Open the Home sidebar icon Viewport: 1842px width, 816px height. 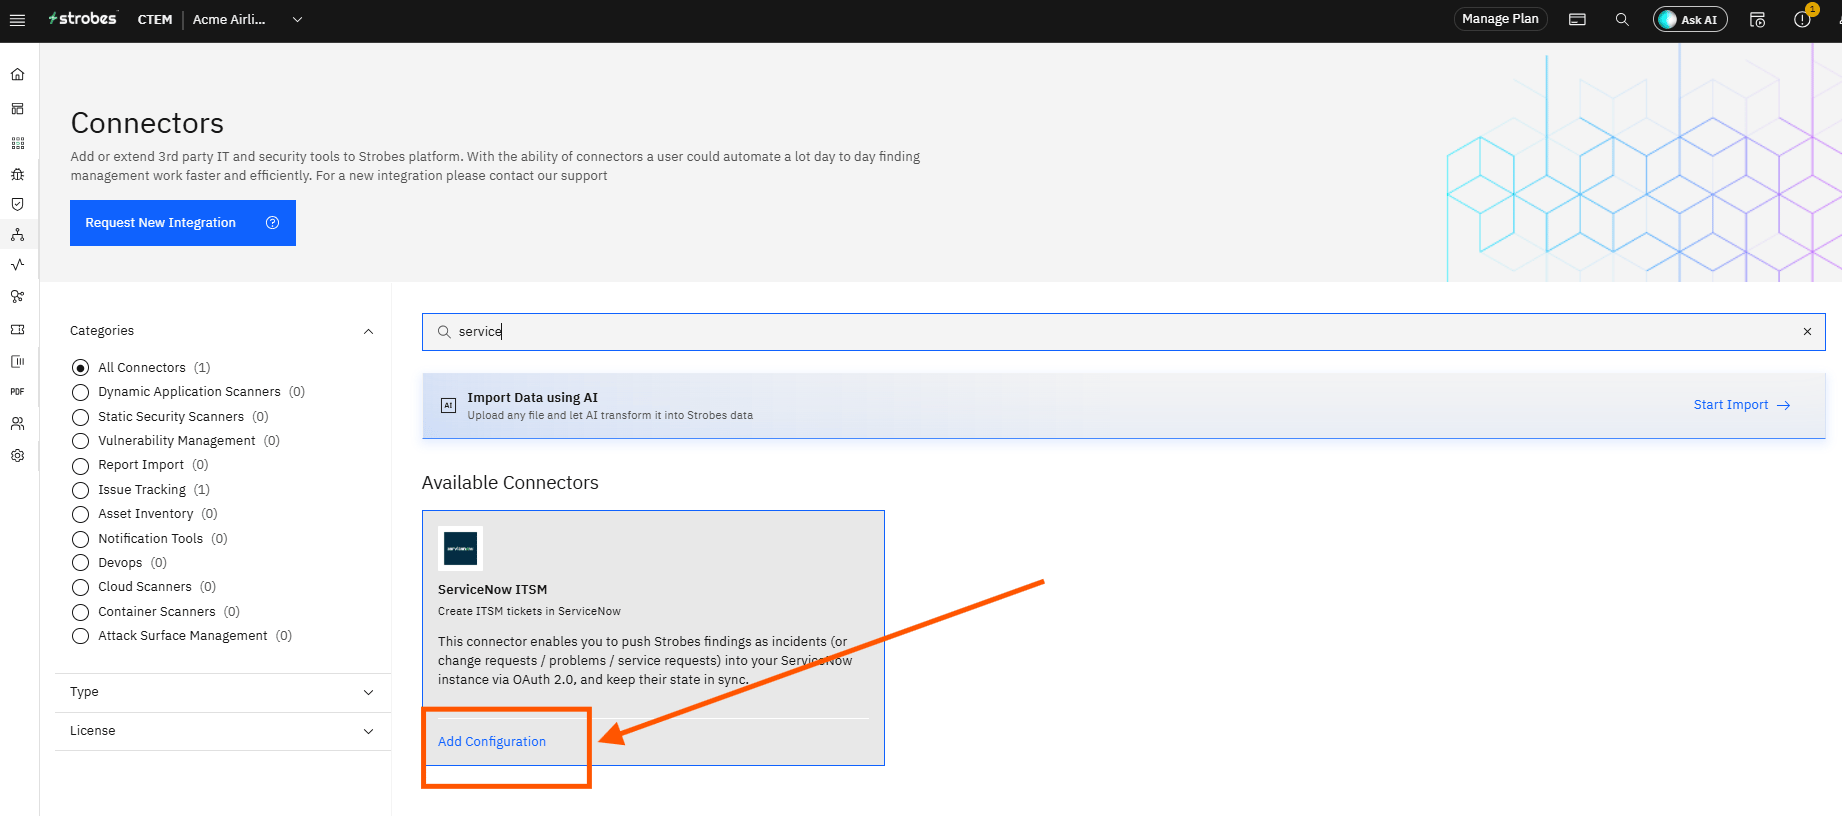17,75
